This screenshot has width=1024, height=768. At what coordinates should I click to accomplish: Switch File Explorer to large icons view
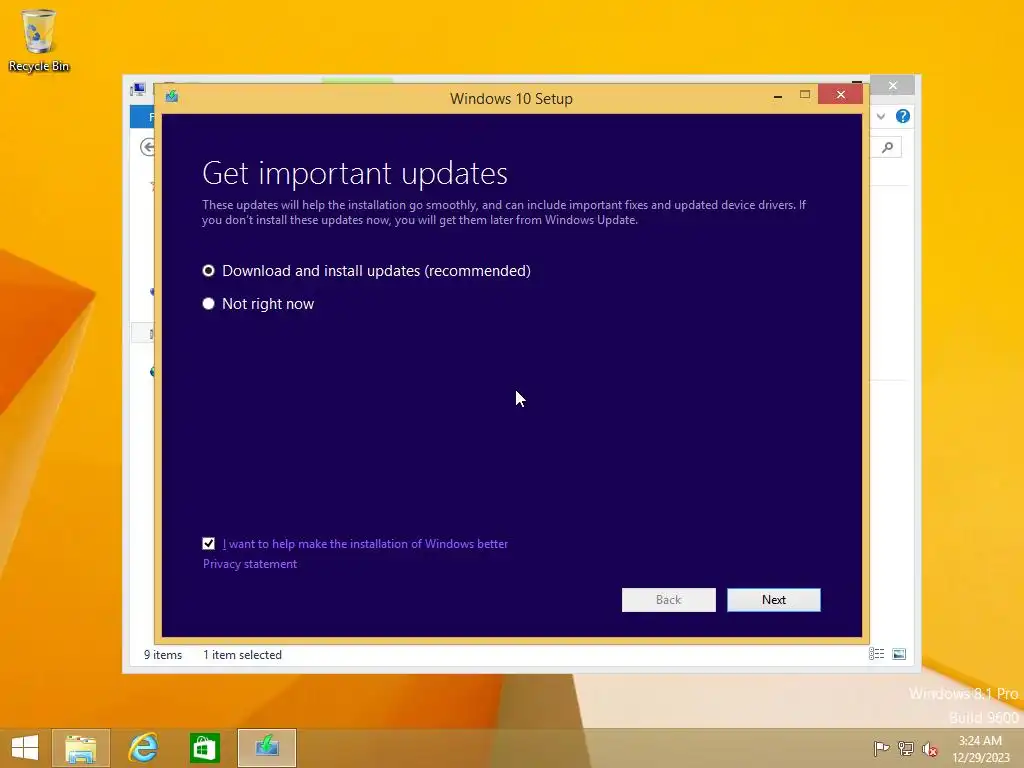tap(899, 654)
